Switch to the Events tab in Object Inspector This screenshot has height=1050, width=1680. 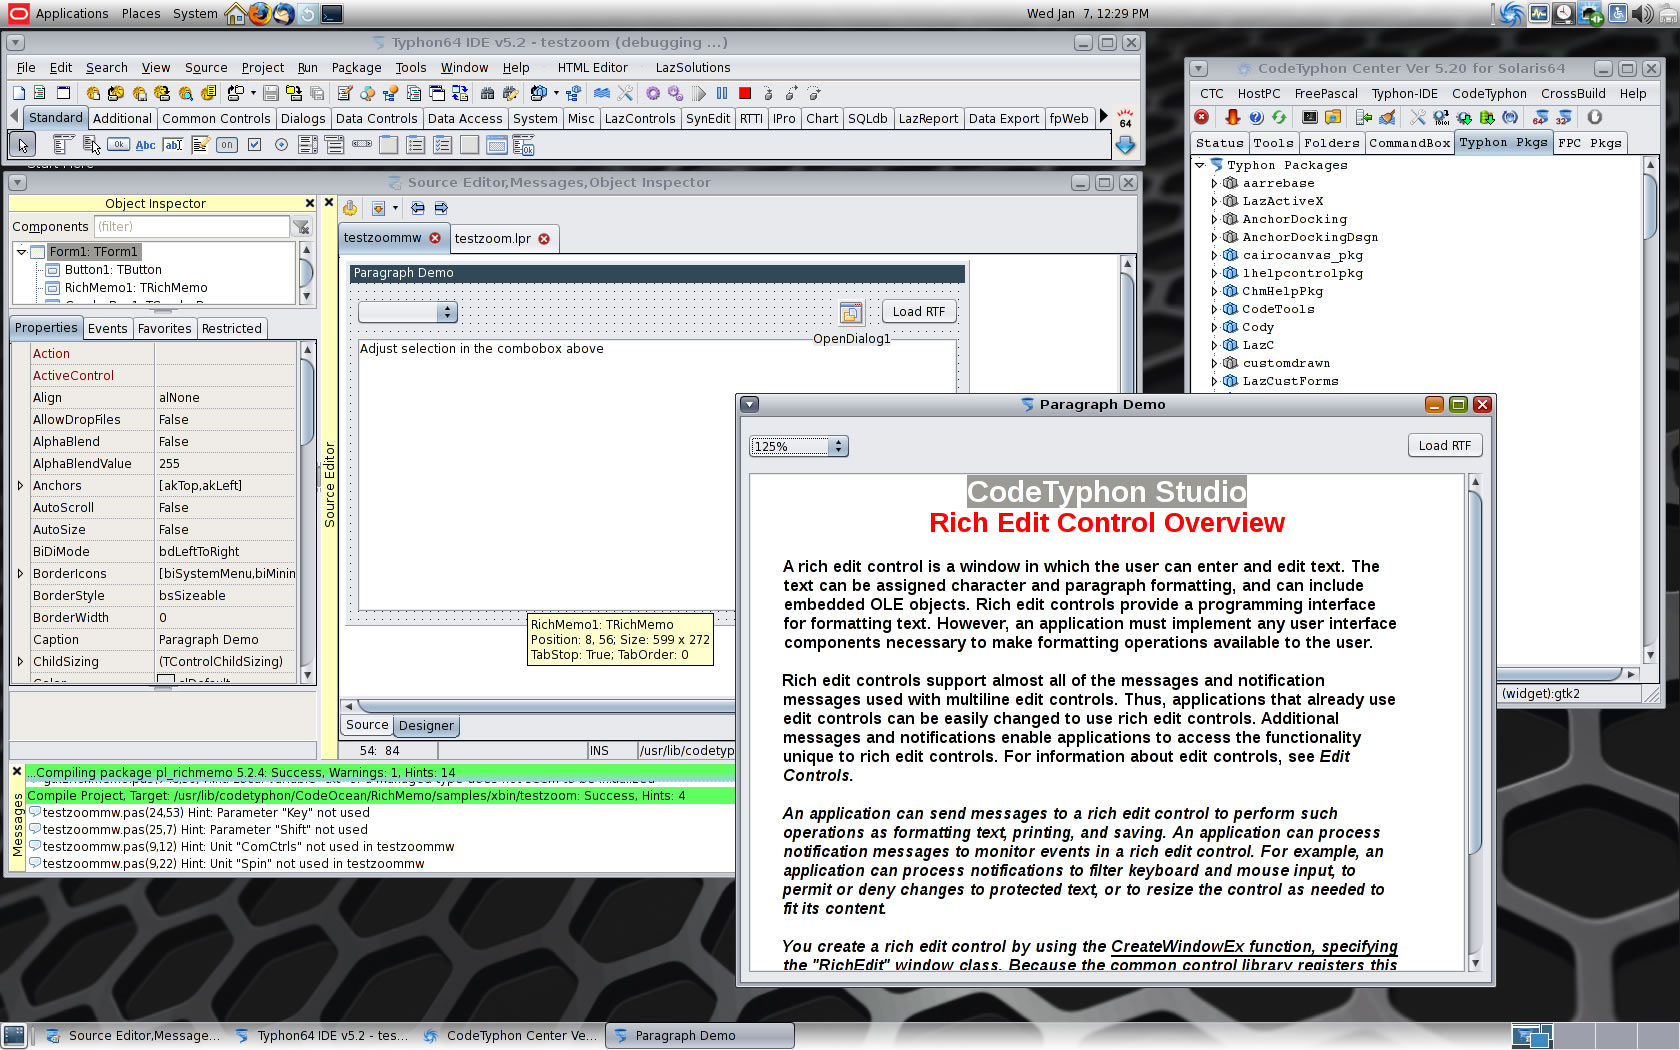point(107,329)
